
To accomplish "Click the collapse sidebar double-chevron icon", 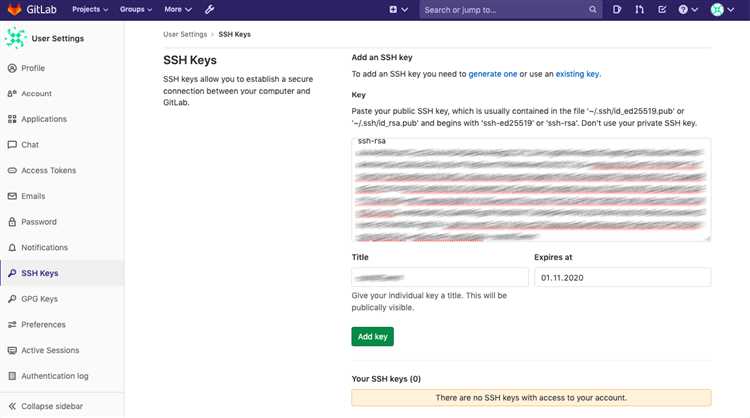I will [12, 406].
